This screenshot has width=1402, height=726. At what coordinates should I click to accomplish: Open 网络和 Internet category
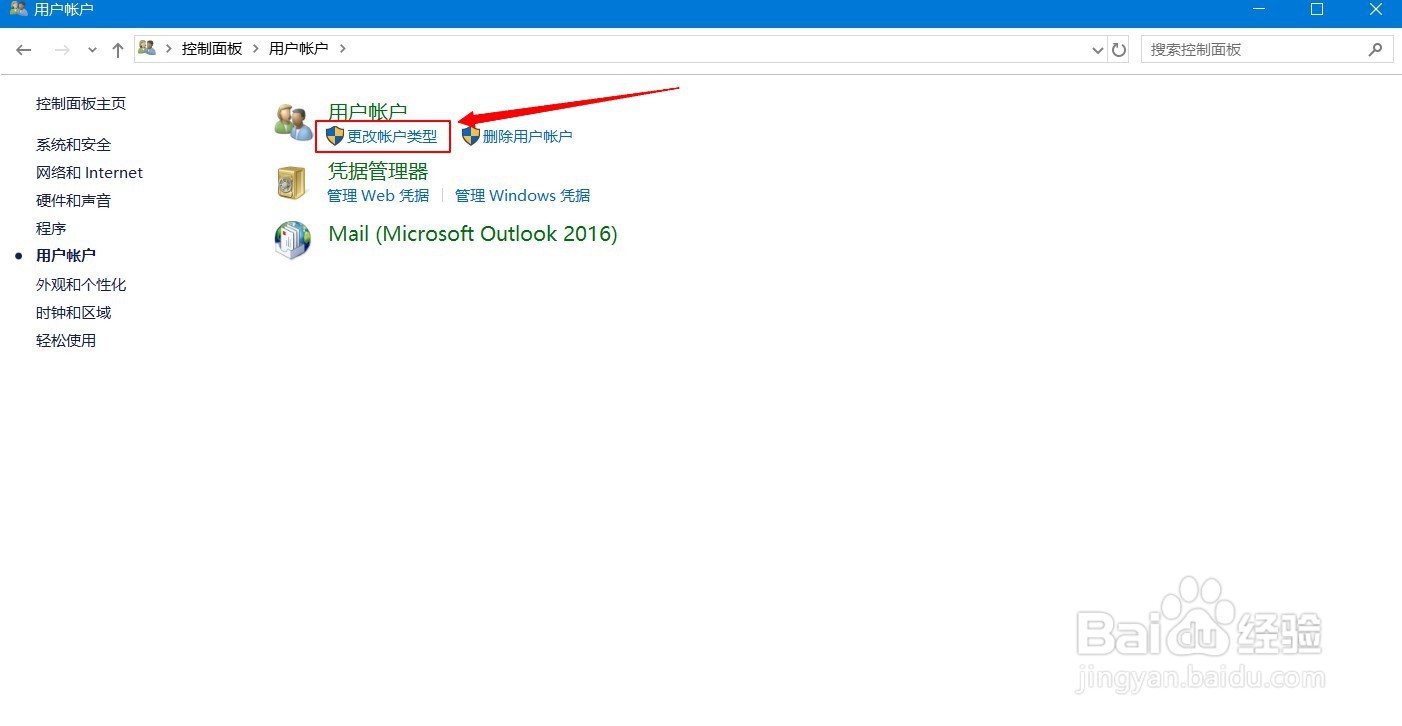point(89,173)
